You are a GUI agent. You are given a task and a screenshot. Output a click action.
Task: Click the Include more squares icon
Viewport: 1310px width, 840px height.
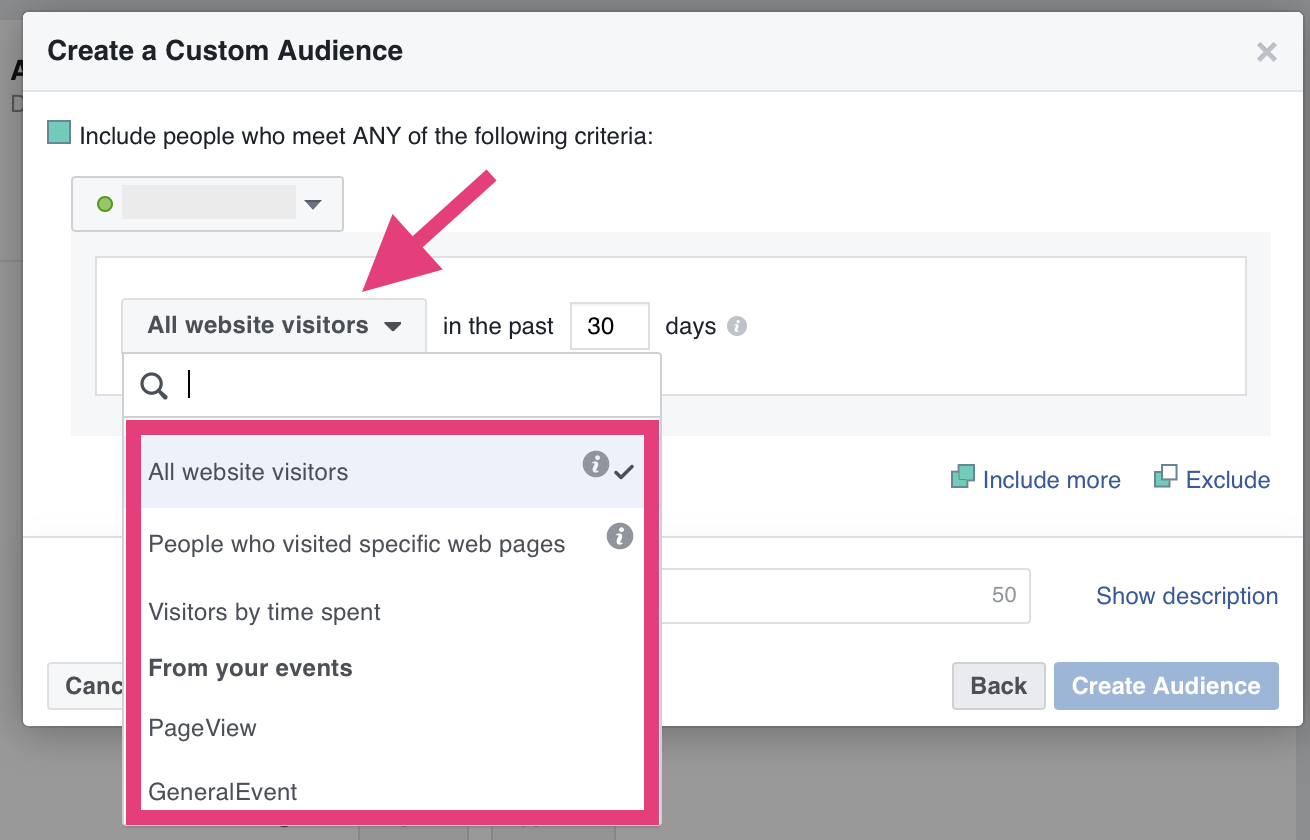coord(960,477)
